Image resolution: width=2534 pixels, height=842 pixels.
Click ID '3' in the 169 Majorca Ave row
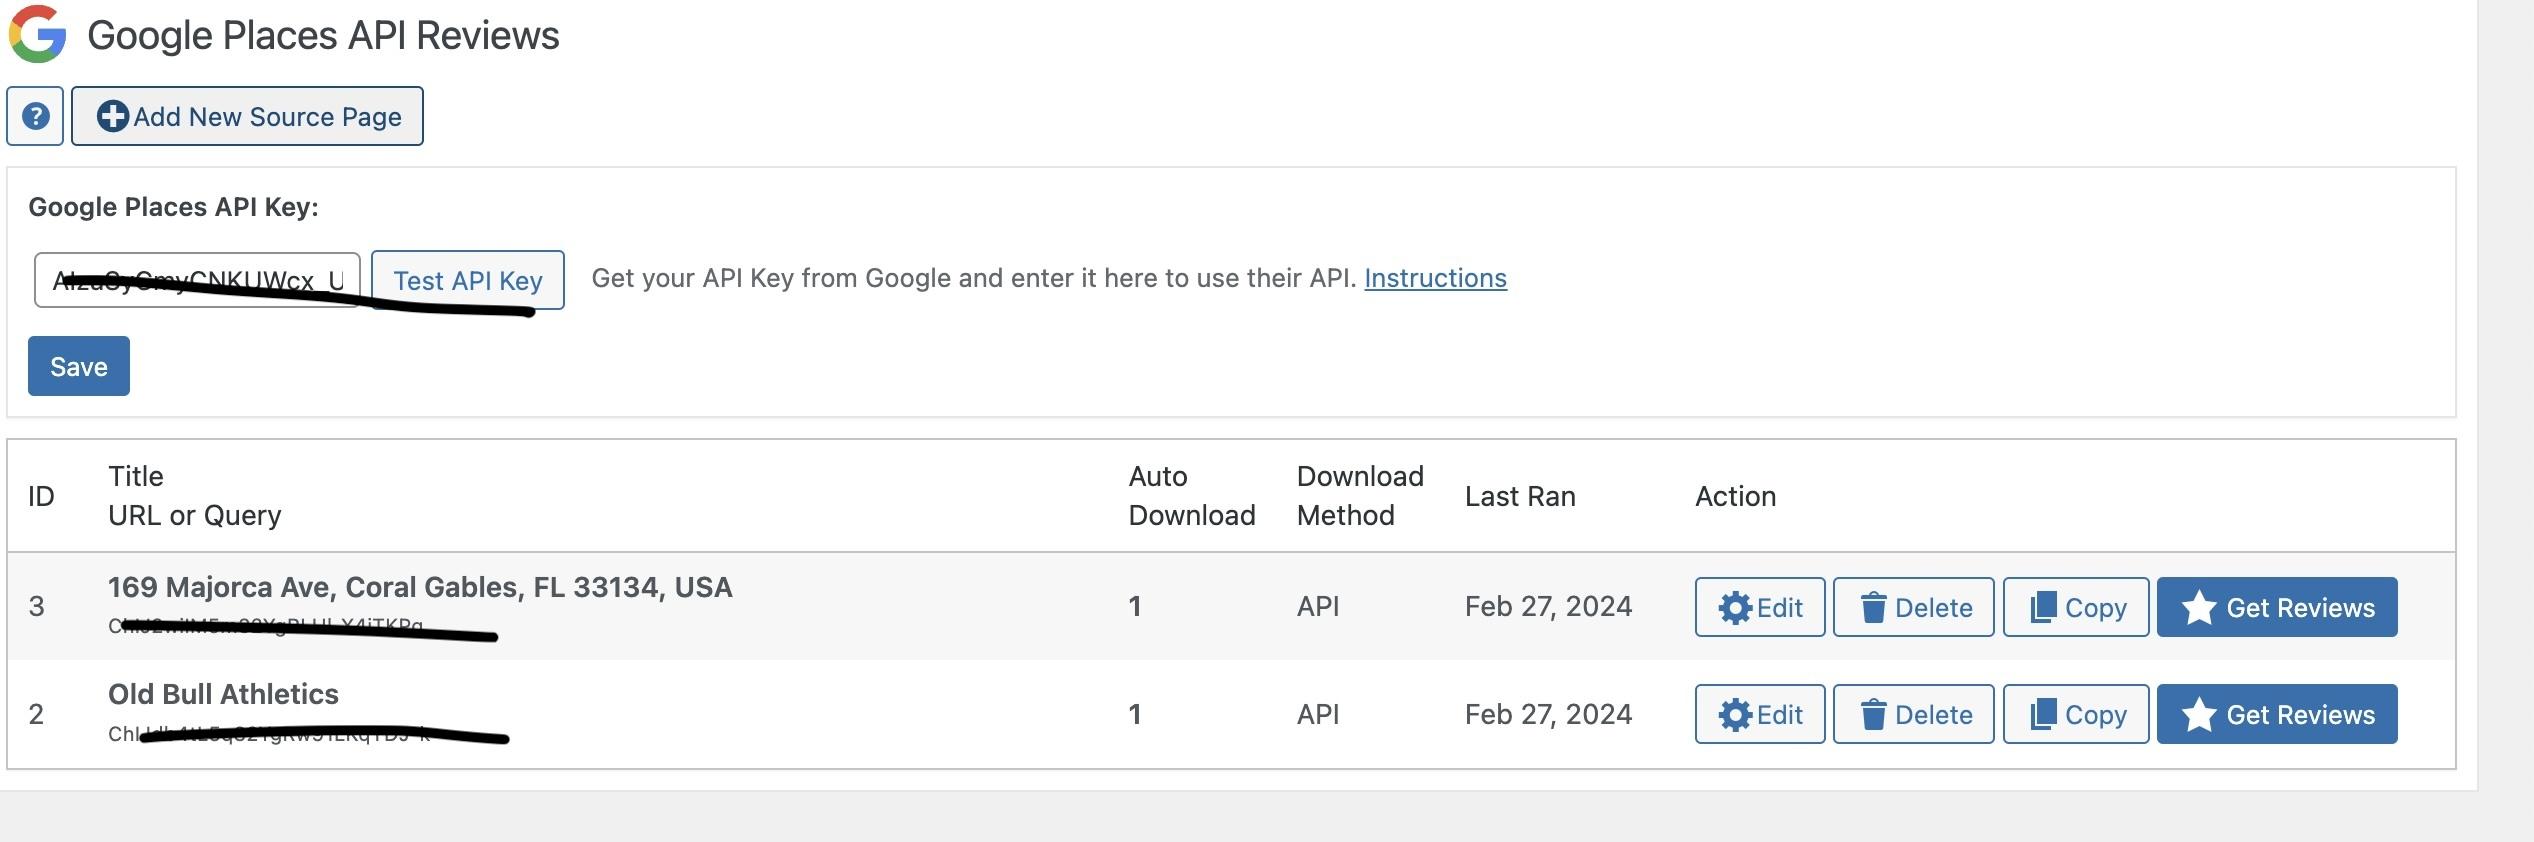37,606
